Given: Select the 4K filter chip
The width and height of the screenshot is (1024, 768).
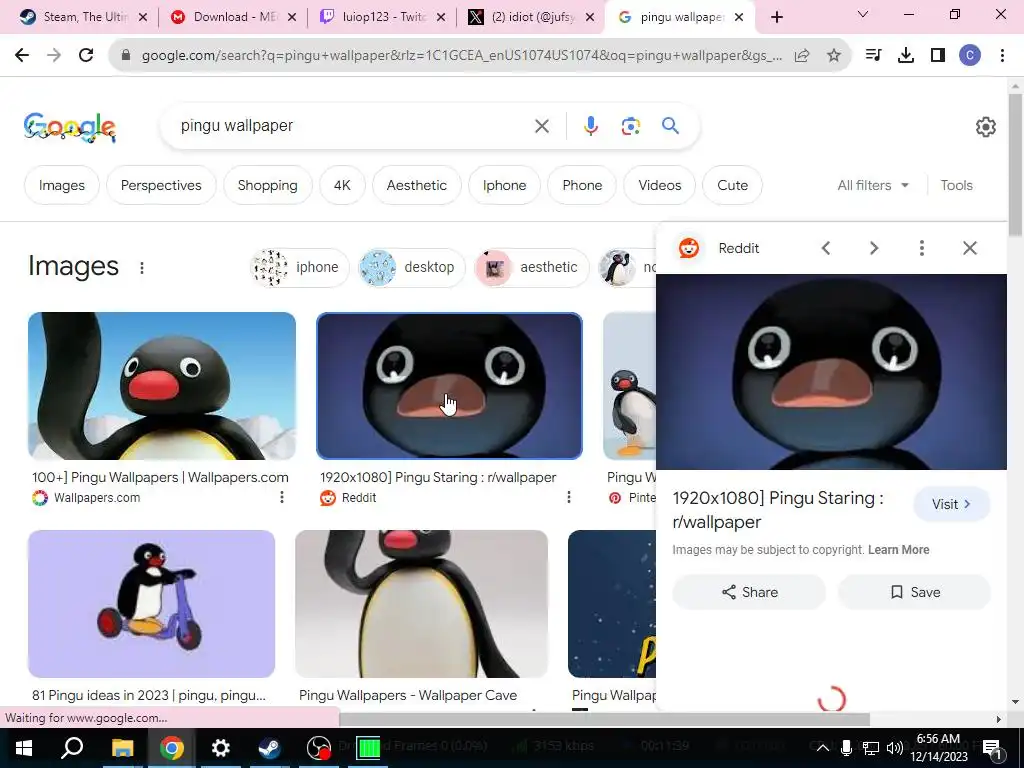Looking at the screenshot, I should (x=342, y=185).
